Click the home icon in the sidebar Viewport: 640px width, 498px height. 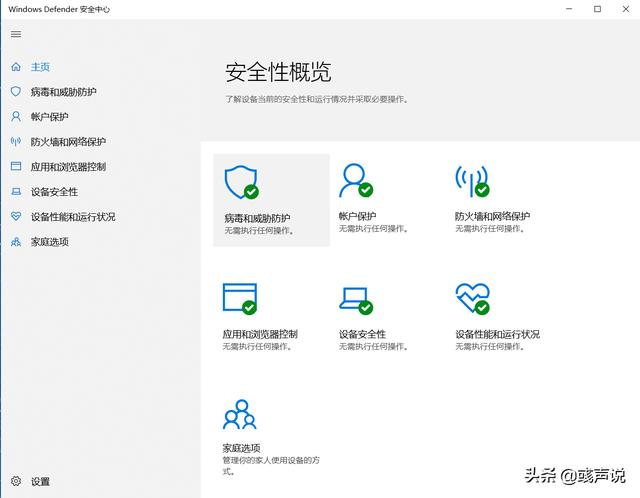pyautogui.click(x=16, y=67)
